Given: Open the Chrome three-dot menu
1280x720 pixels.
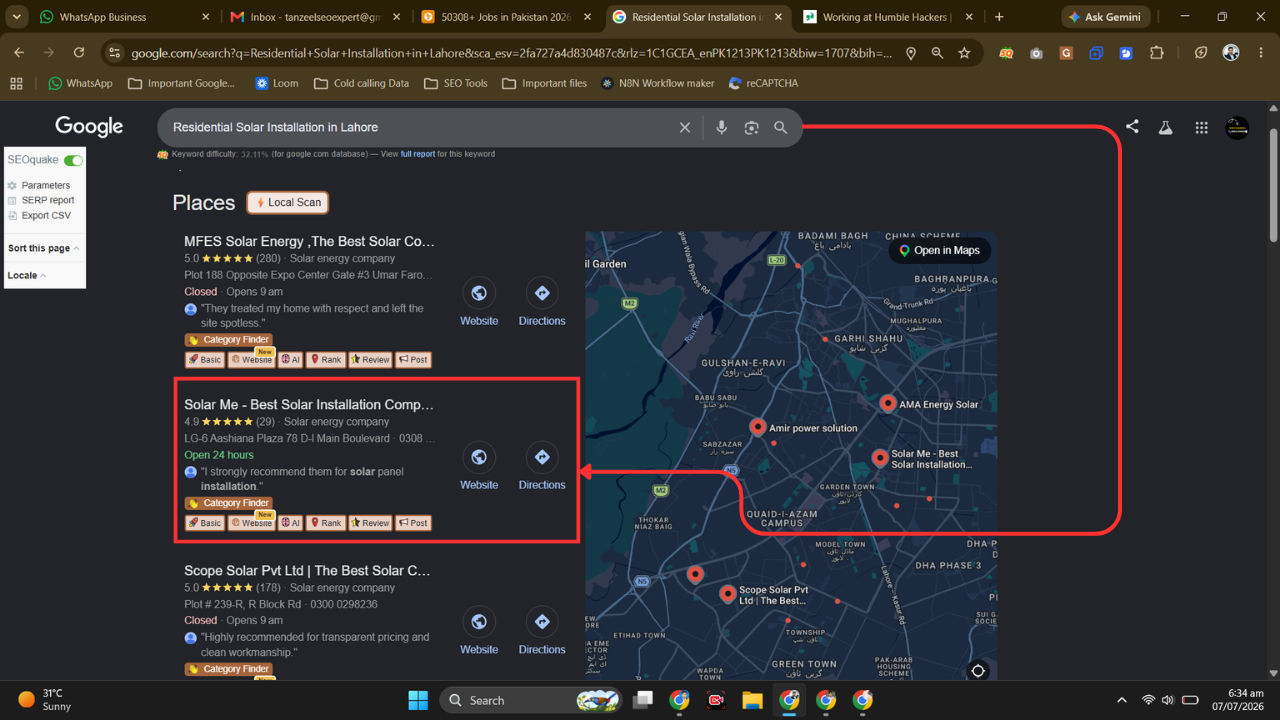Looking at the screenshot, I should click(1260, 53).
